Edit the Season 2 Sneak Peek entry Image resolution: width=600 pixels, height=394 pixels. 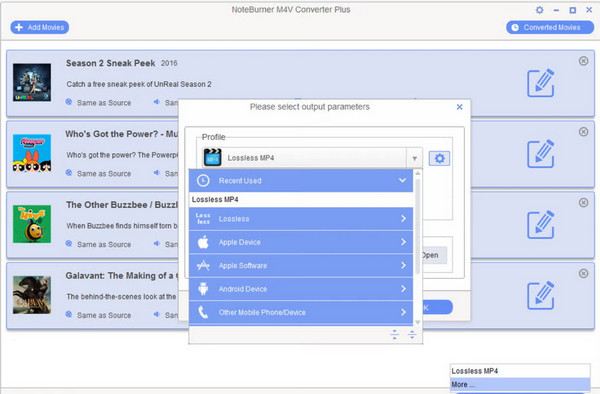(541, 83)
